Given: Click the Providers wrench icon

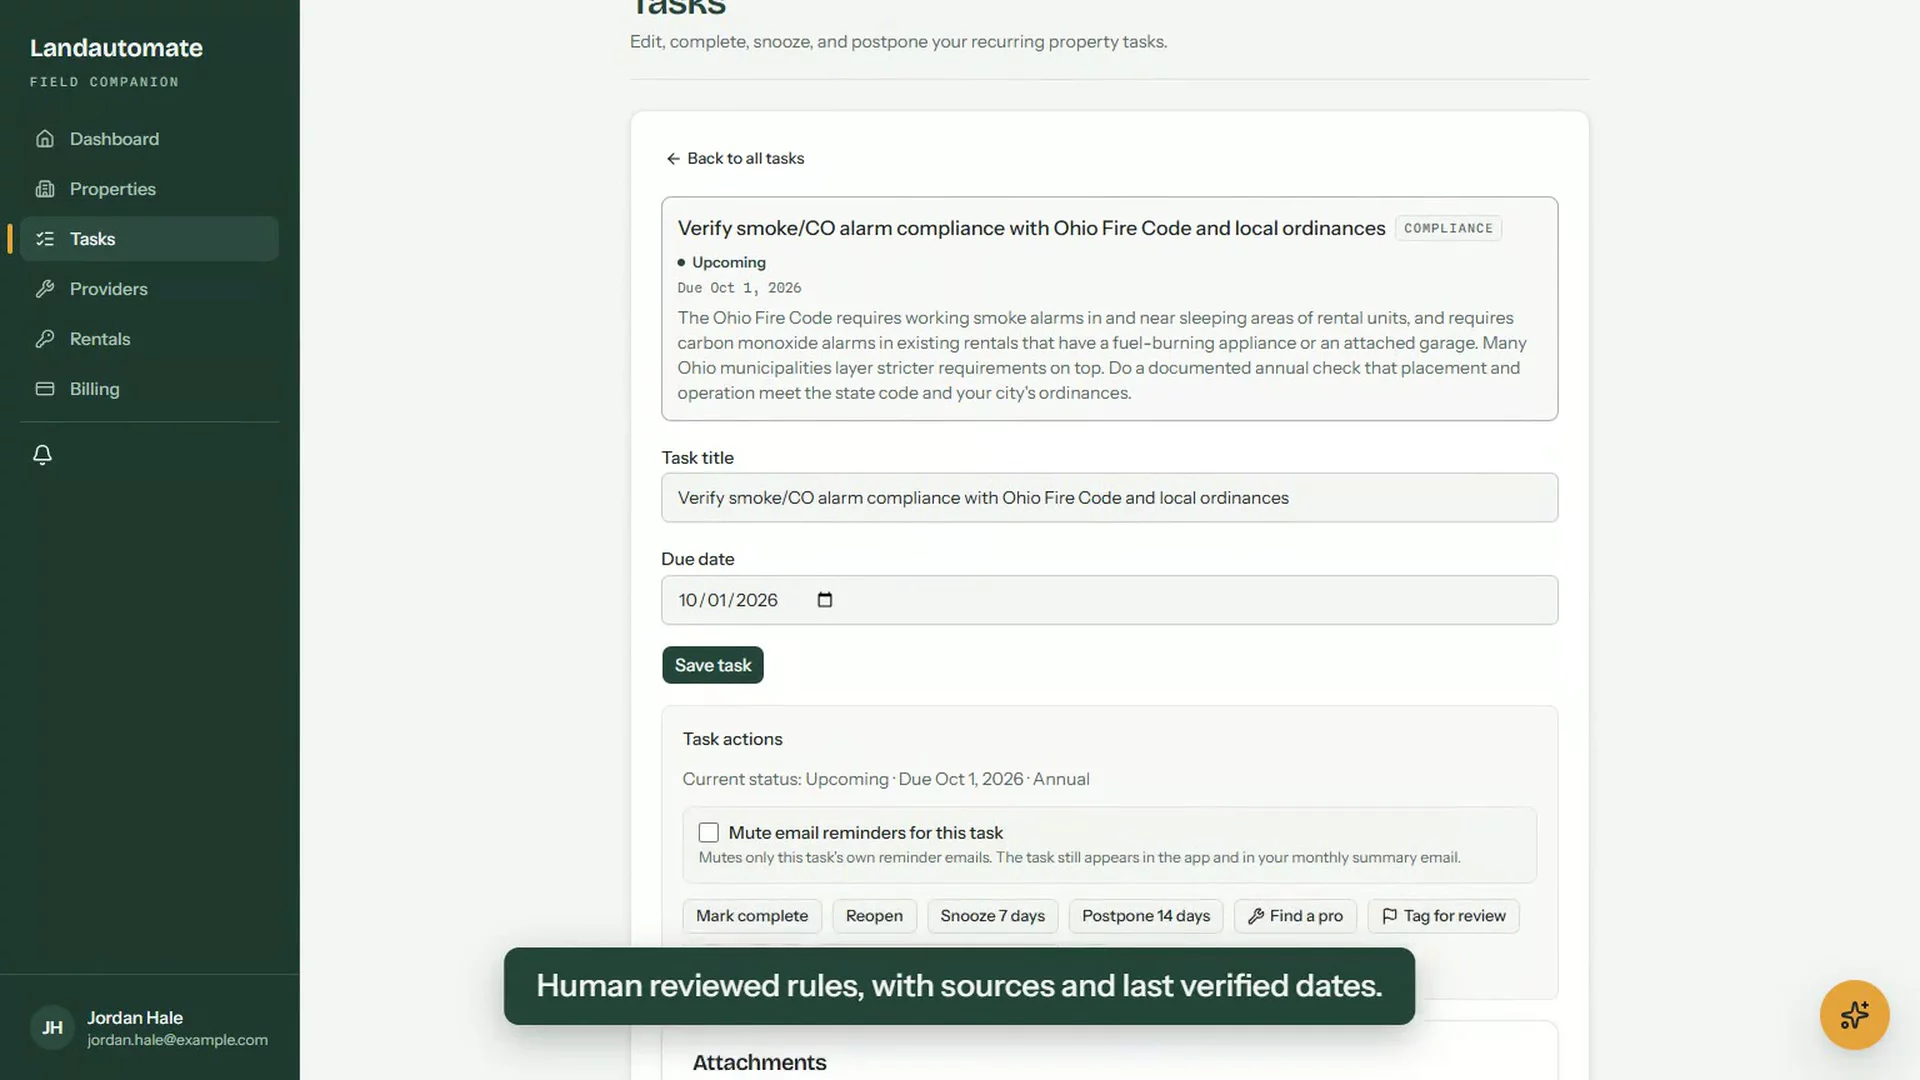Looking at the screenshot, I should [45, 289].
